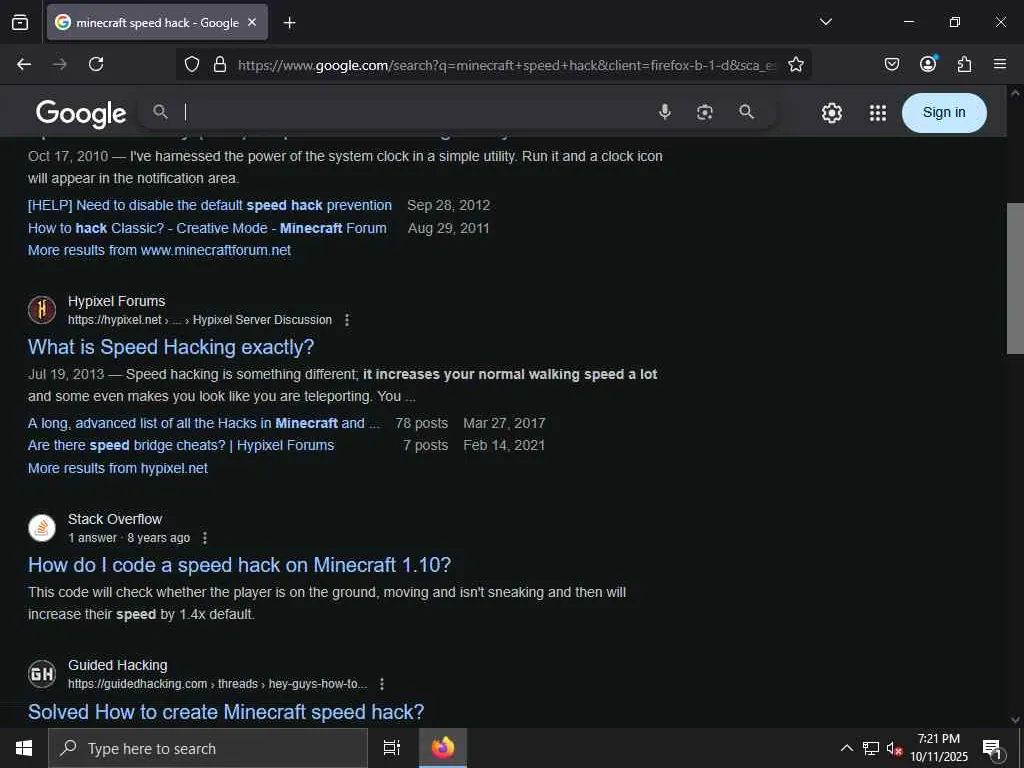
Task: Open speed hack prevention help link
Action: point(210,205)
